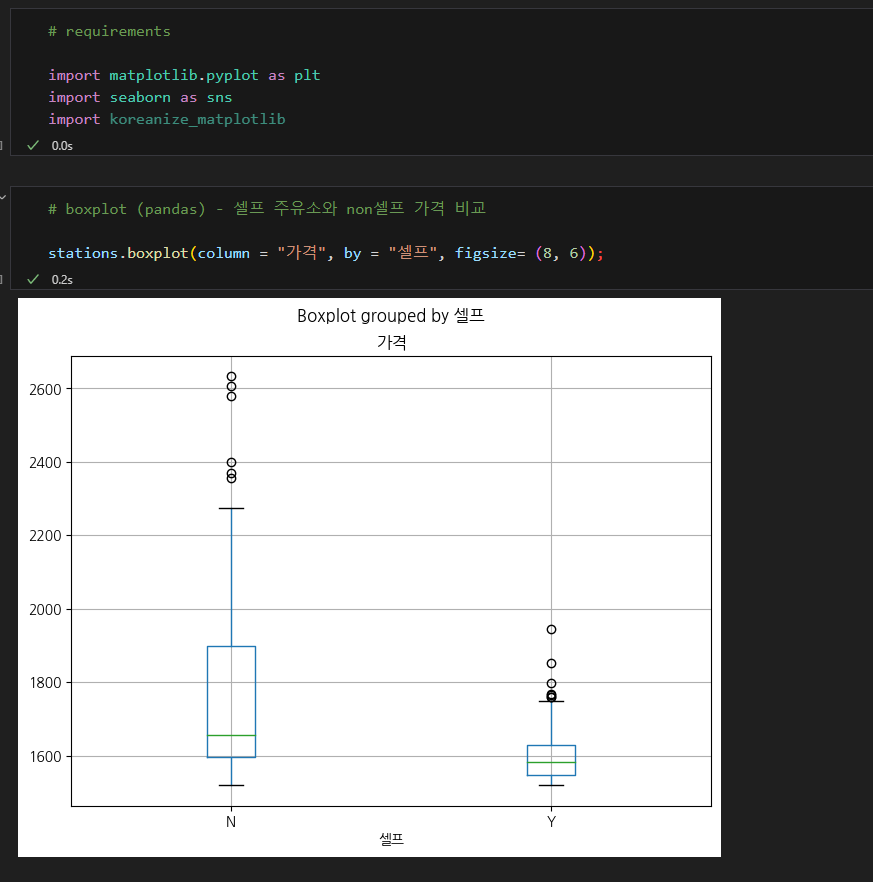Click the Y group box in the boxplot
Viewport: 873px width, 882px height.
point(551,760)
